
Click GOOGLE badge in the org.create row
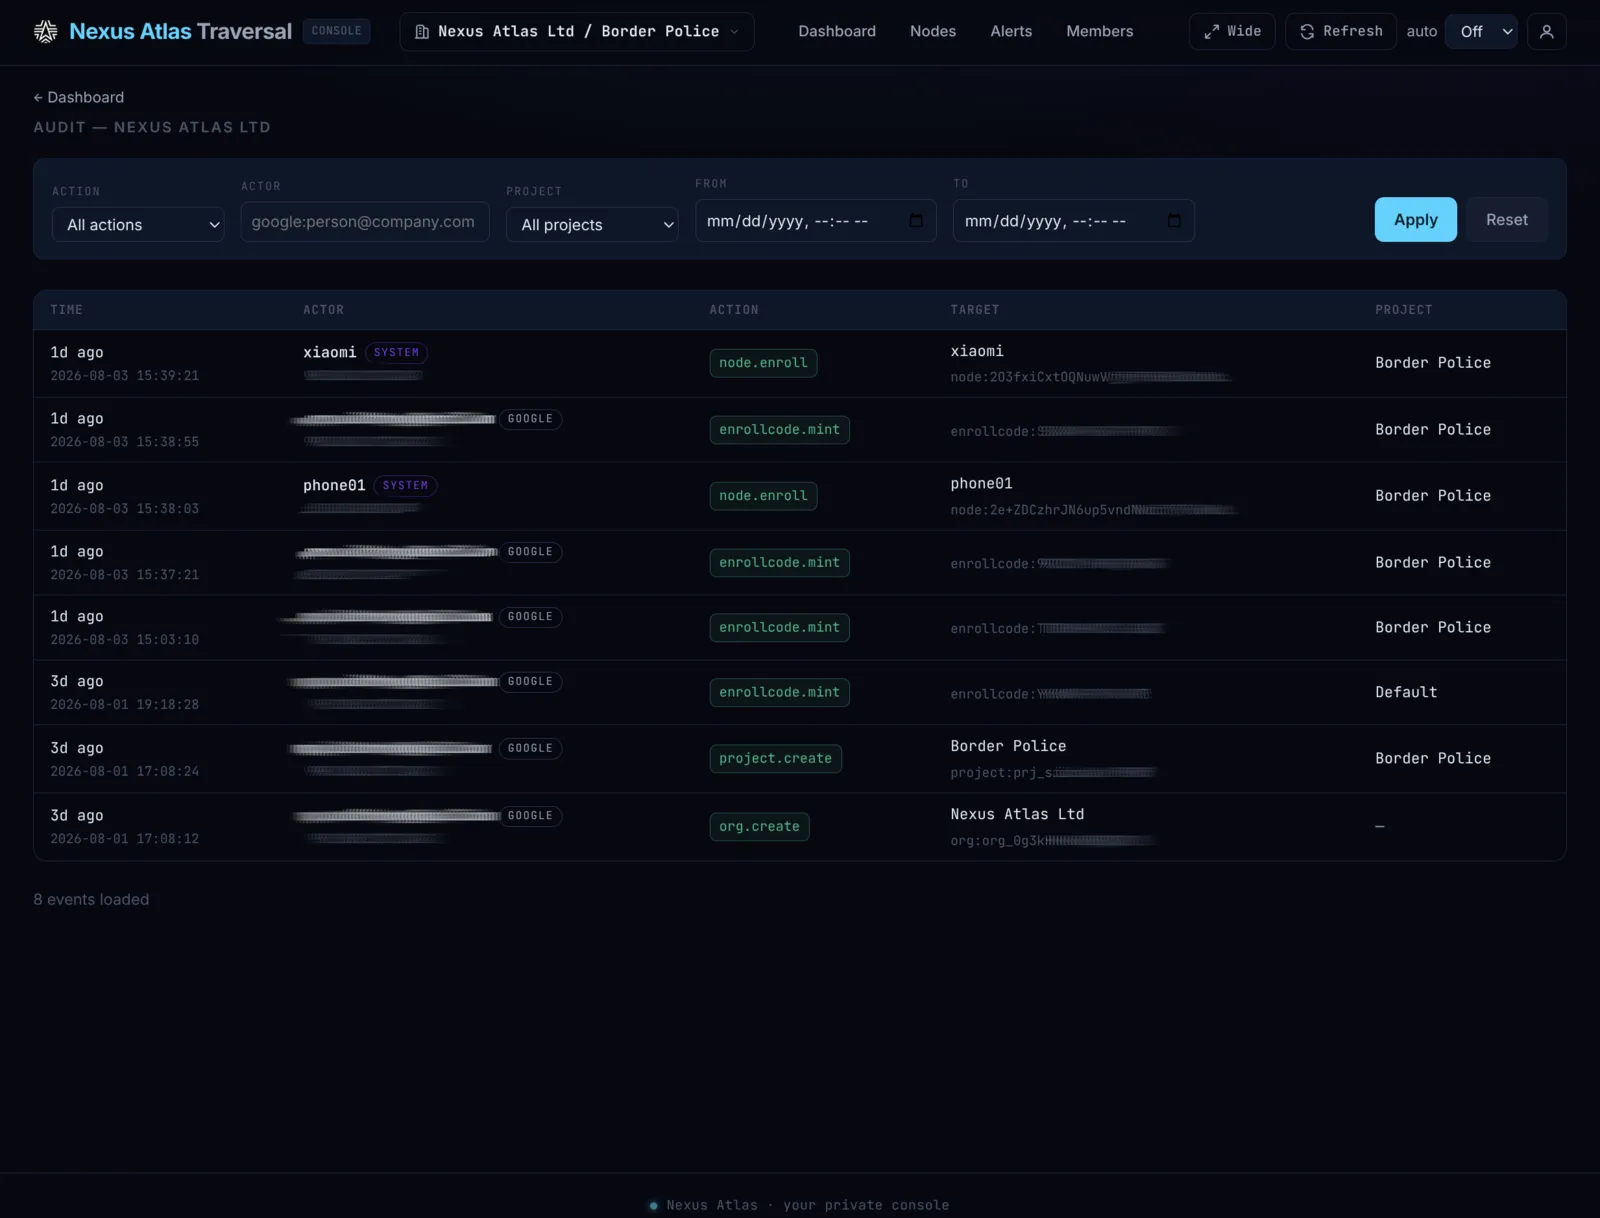(x=530, y=817)
